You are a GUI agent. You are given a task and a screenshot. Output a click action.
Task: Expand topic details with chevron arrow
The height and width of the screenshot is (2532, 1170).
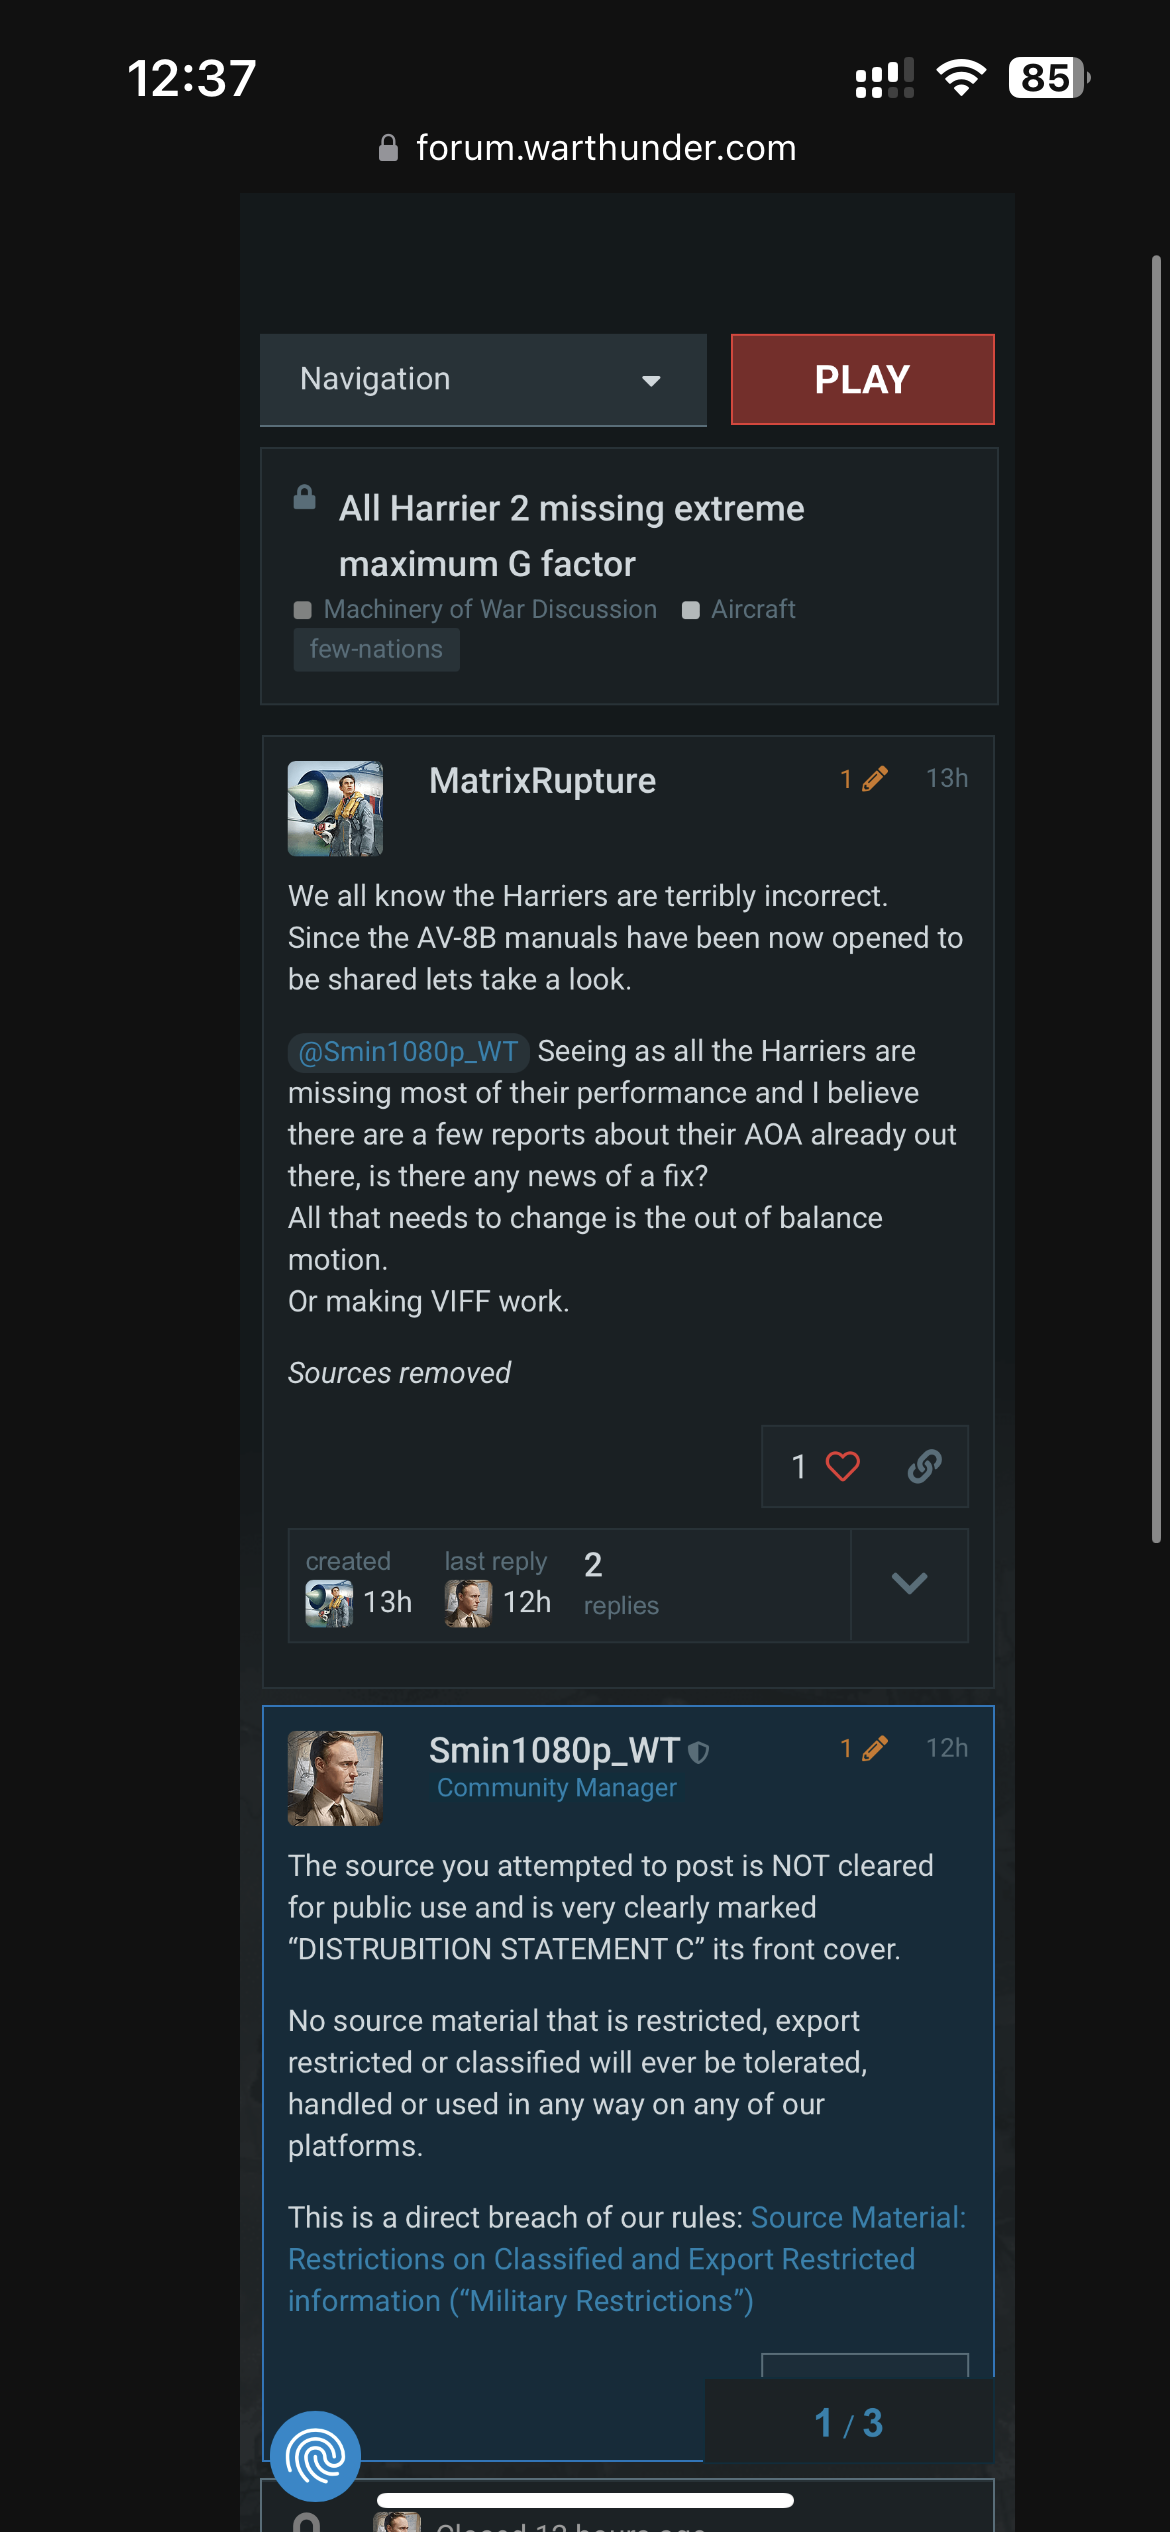point(909,1584)
